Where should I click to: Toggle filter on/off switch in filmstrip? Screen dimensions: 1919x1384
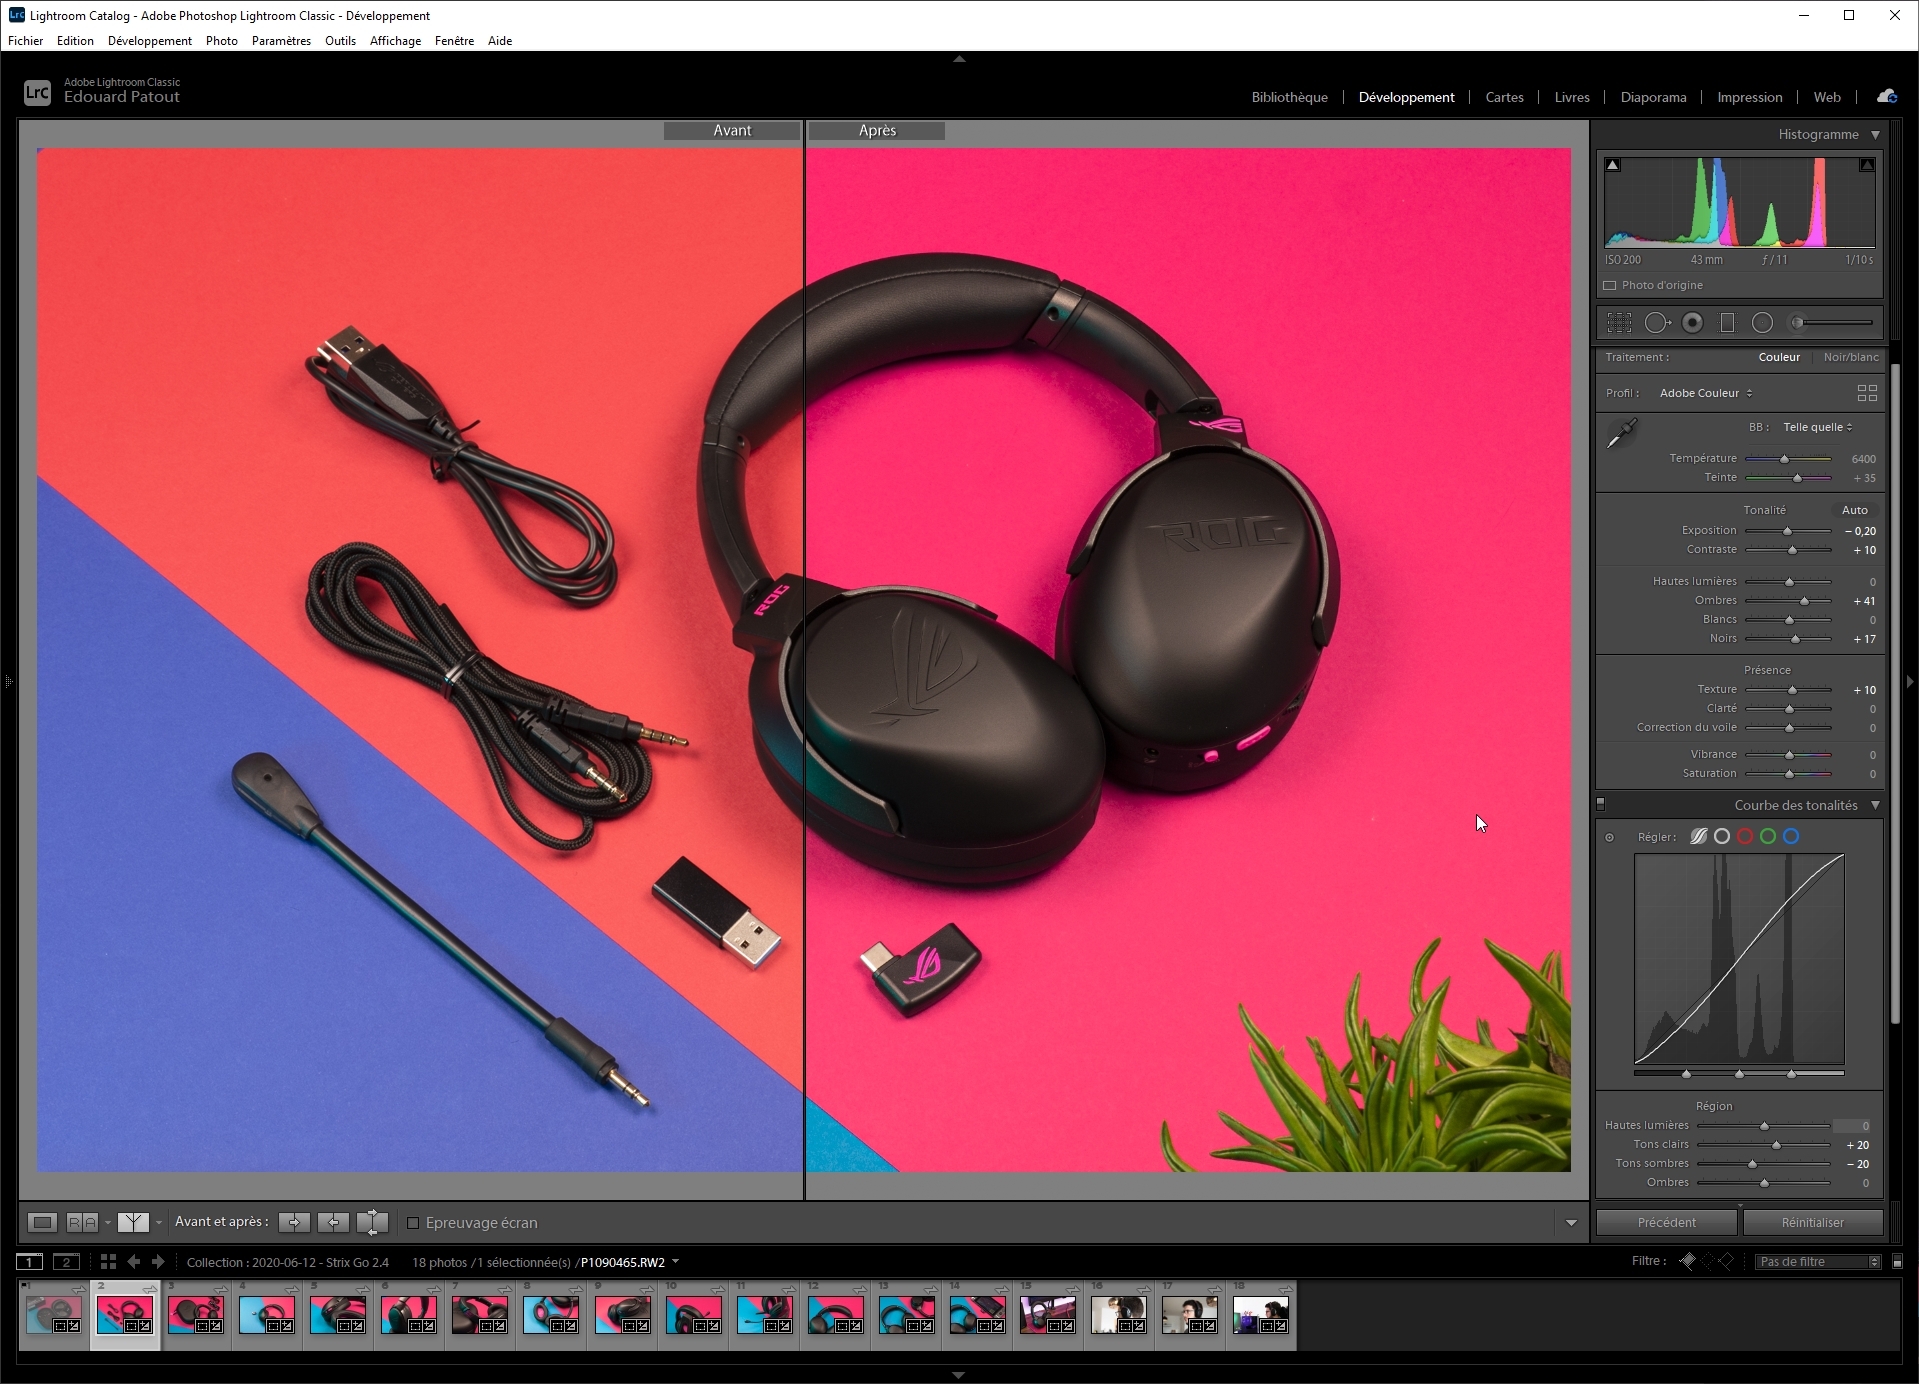pyautogui.click(x=1897, y=1262)
